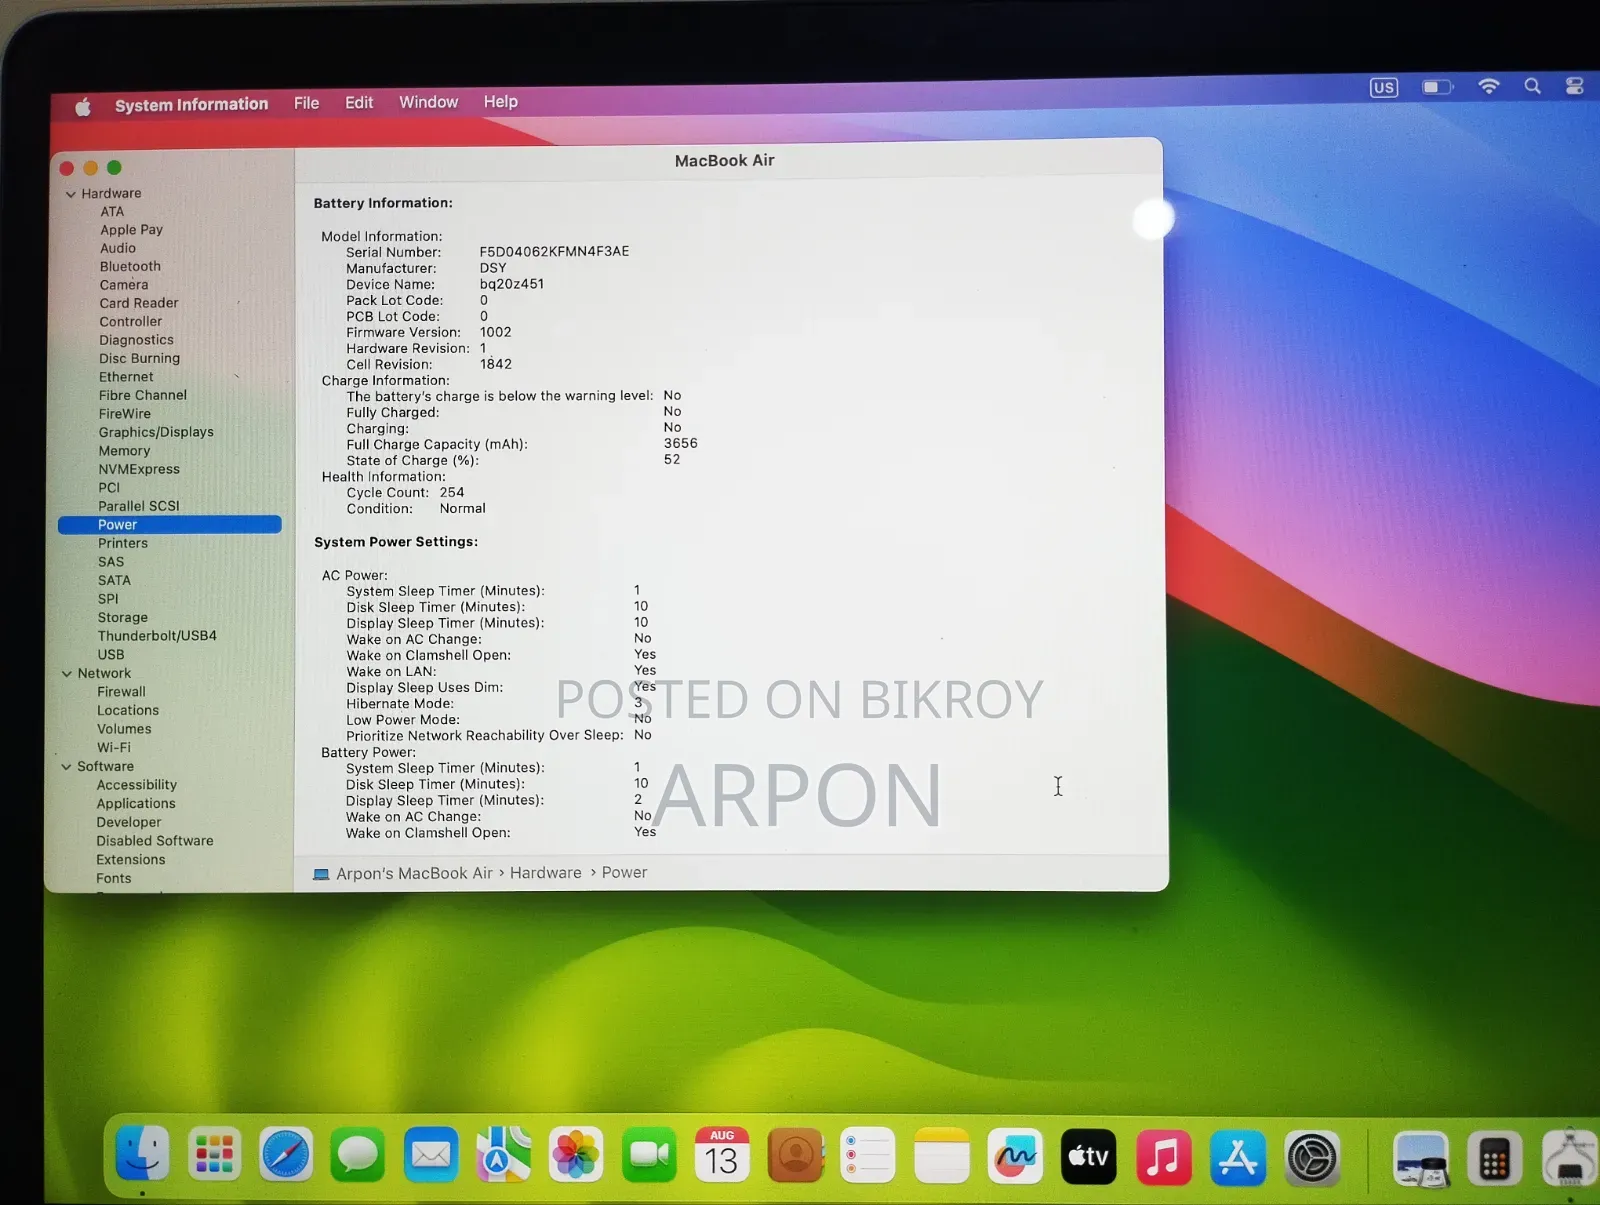Open Photos from the Dock
The width and height of the screenshot is (1600, 1205).
point(576,1156)
